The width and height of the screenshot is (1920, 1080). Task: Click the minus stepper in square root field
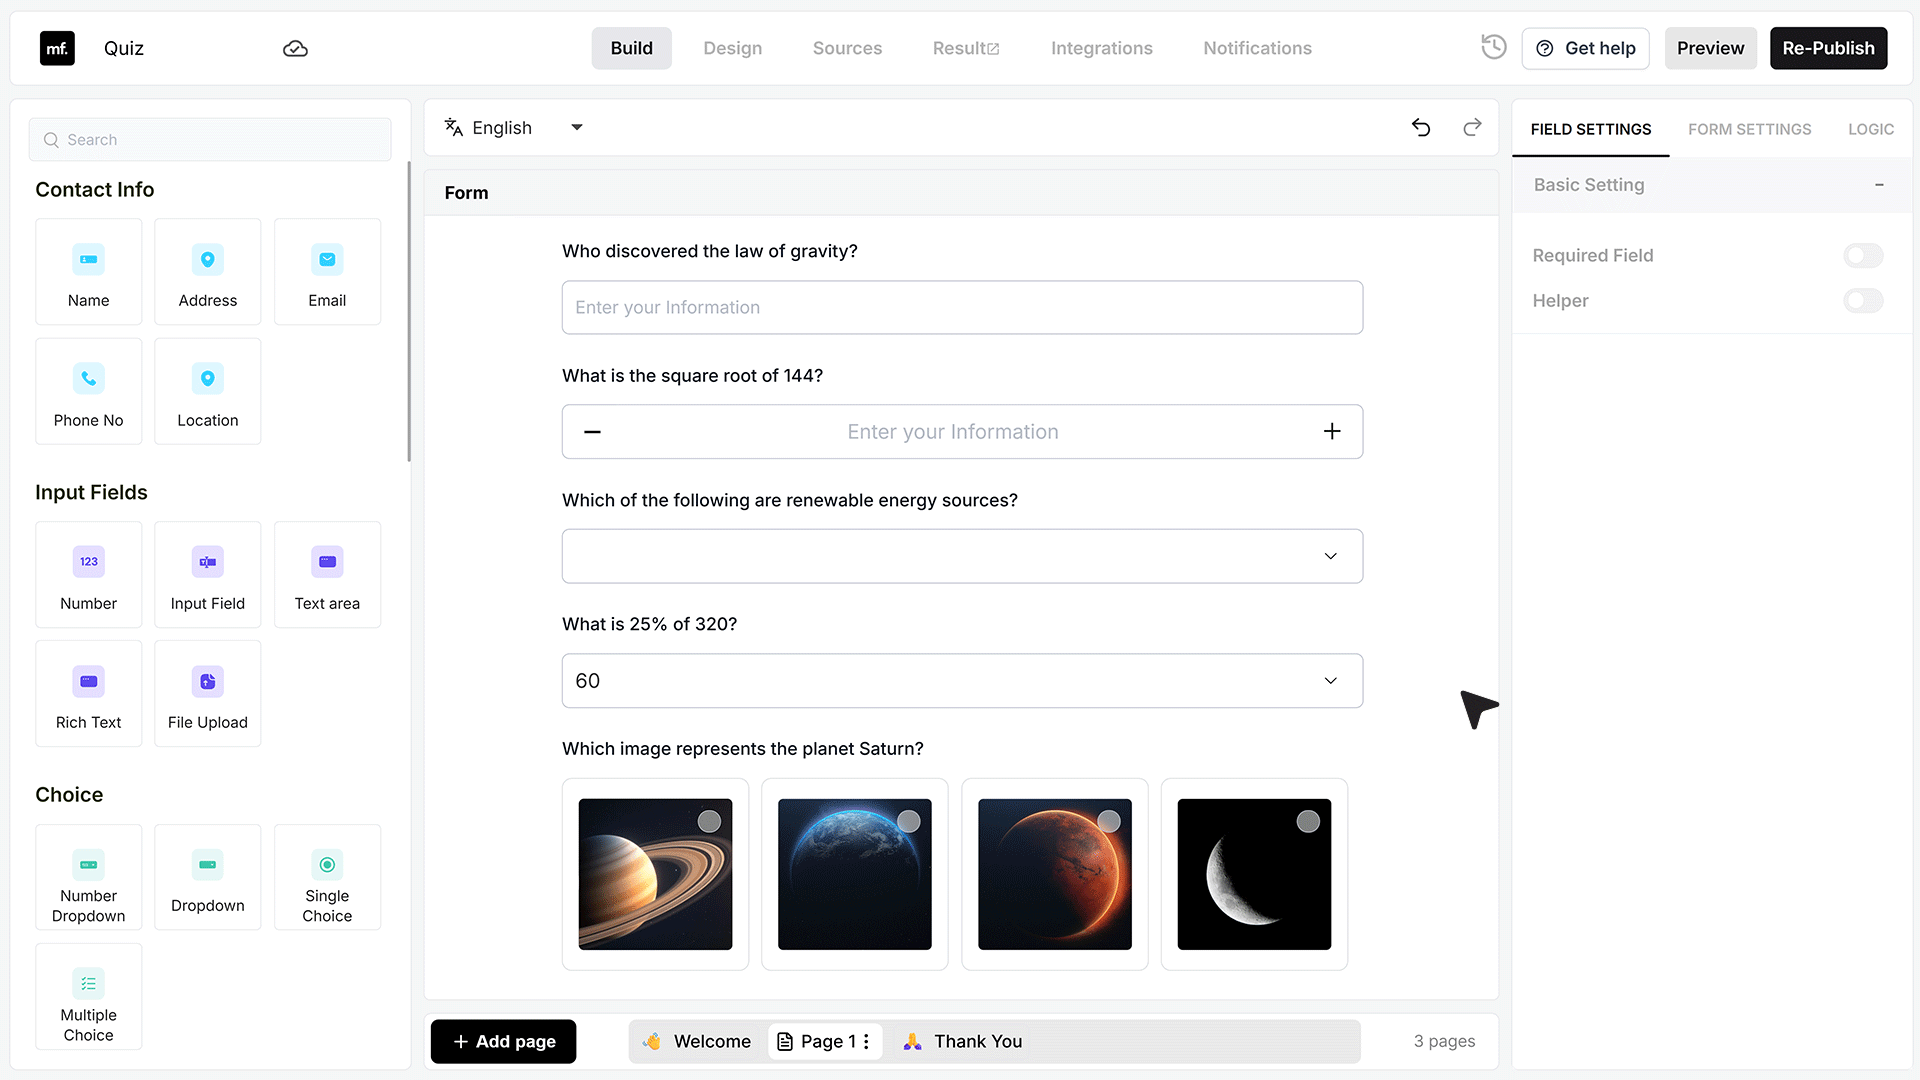tap(592, 432)
